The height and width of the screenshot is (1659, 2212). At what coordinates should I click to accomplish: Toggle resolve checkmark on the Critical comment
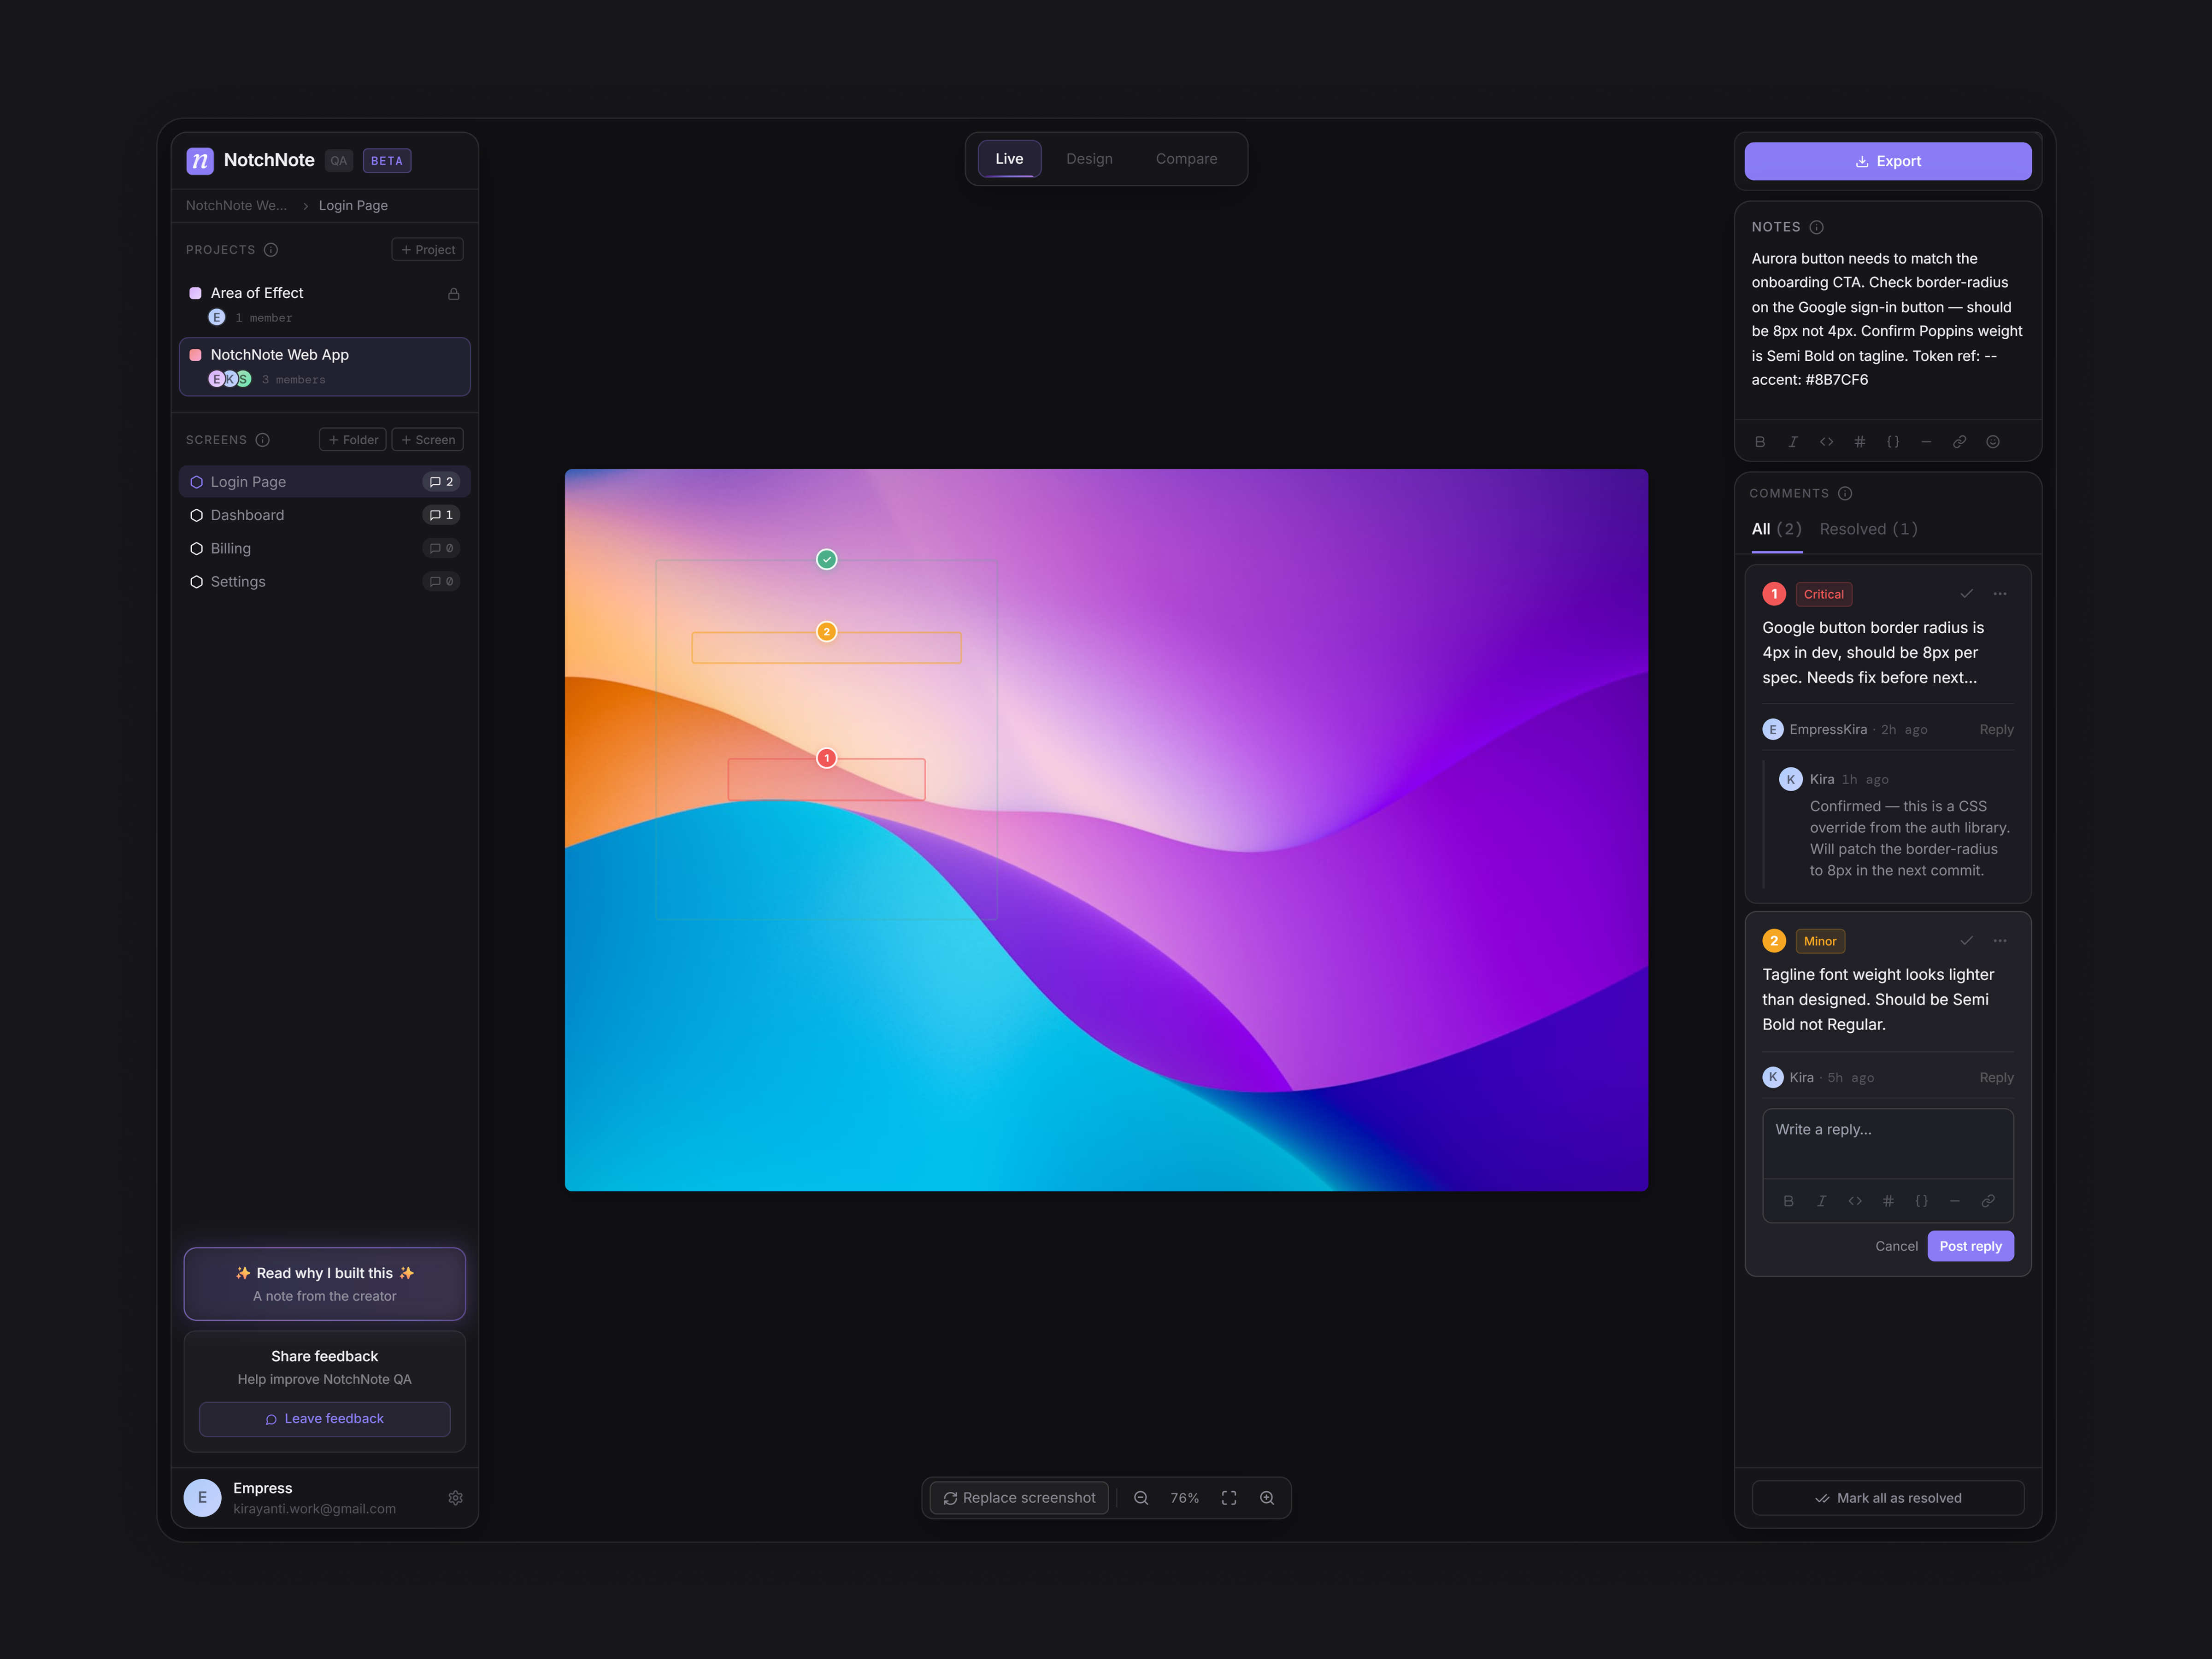coord(1966,593)
